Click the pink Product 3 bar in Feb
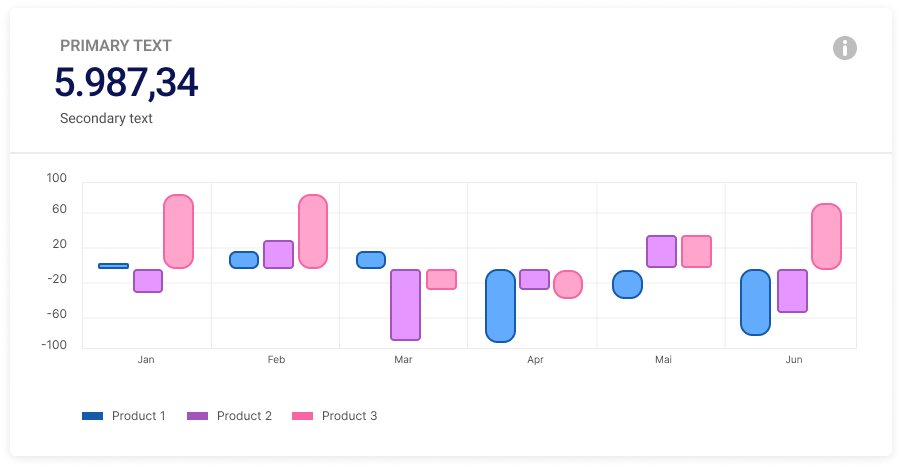The image size is (902, 468). (x=313, y=231)
